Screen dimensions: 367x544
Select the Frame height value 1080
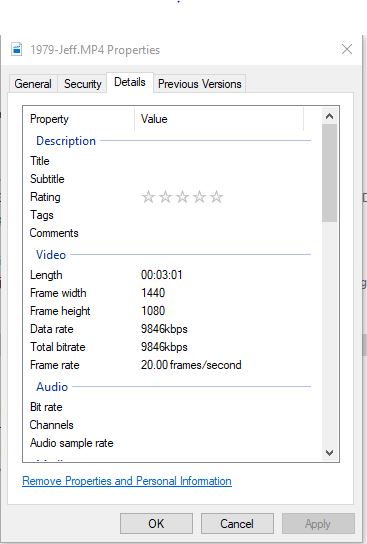click(x=153, y=311)
